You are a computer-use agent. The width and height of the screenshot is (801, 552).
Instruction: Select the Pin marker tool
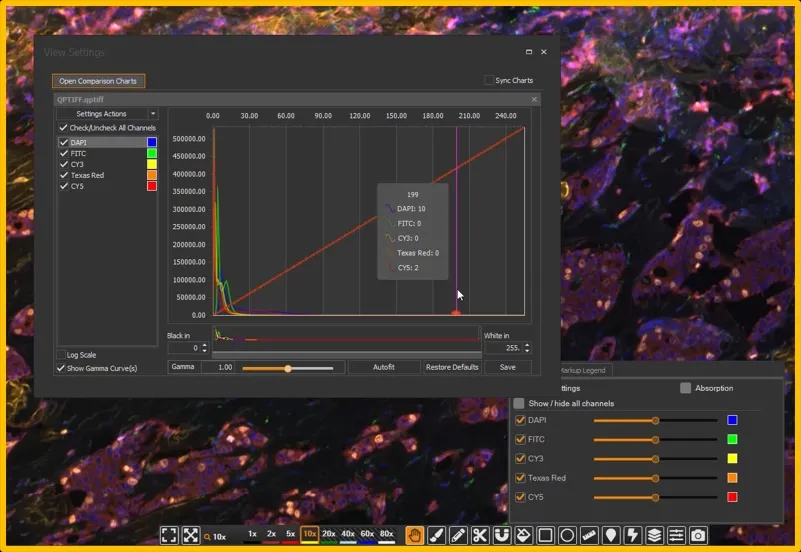coord(611,535)
